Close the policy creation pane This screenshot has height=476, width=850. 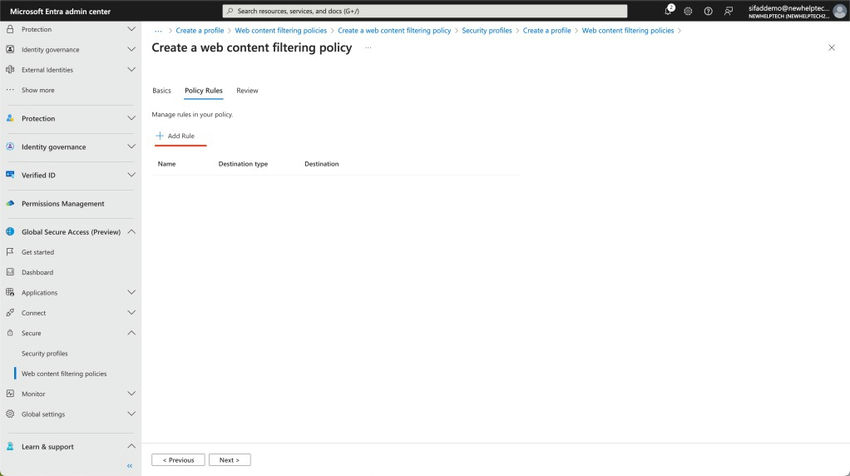pyautogui.click(x=832, y=48)
